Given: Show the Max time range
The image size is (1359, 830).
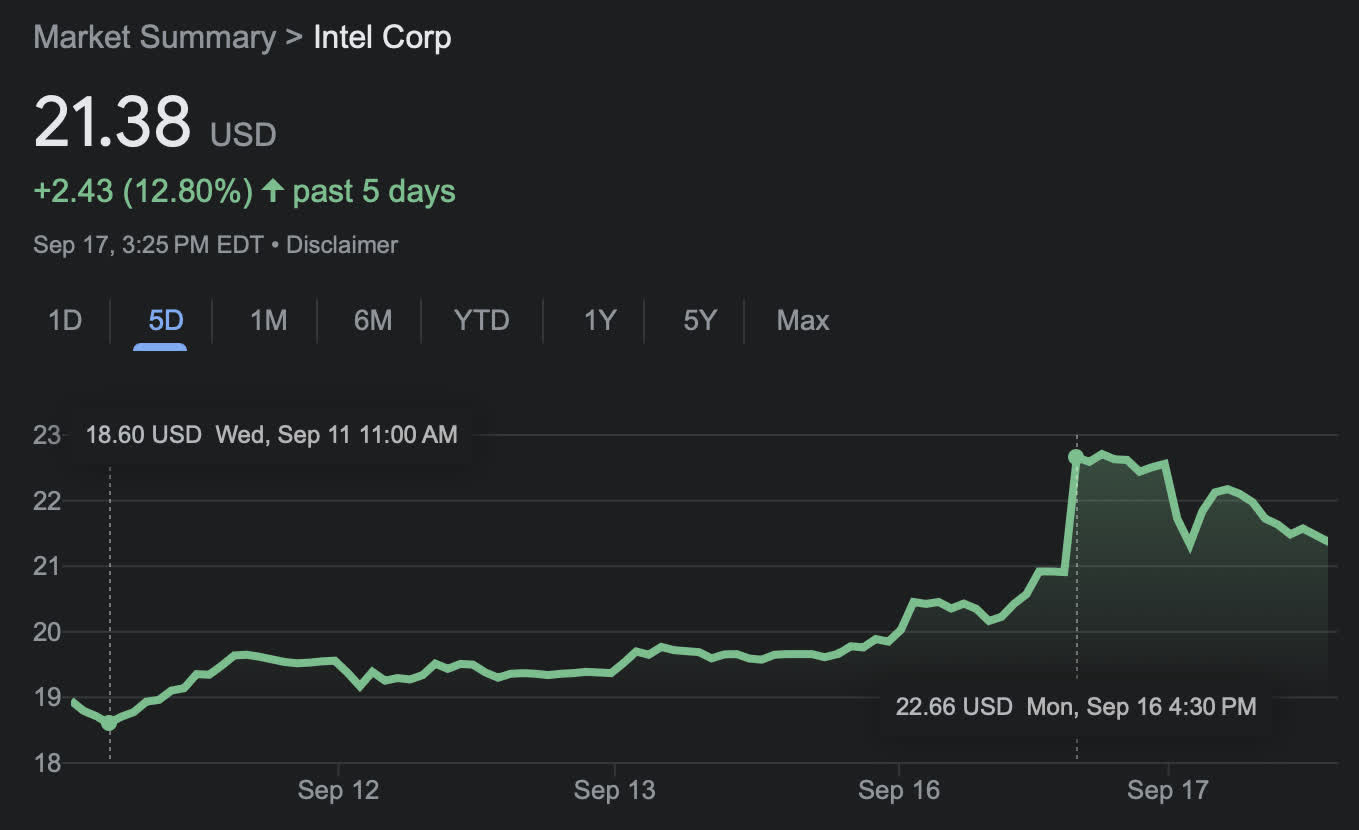Looking at the screenshot, I should [x=802, y=320].
